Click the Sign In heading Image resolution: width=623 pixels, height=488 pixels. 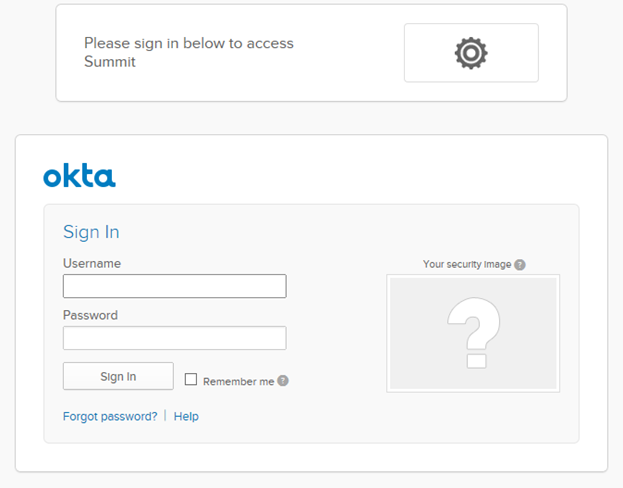pyautogui.click(x=91, y=232)
